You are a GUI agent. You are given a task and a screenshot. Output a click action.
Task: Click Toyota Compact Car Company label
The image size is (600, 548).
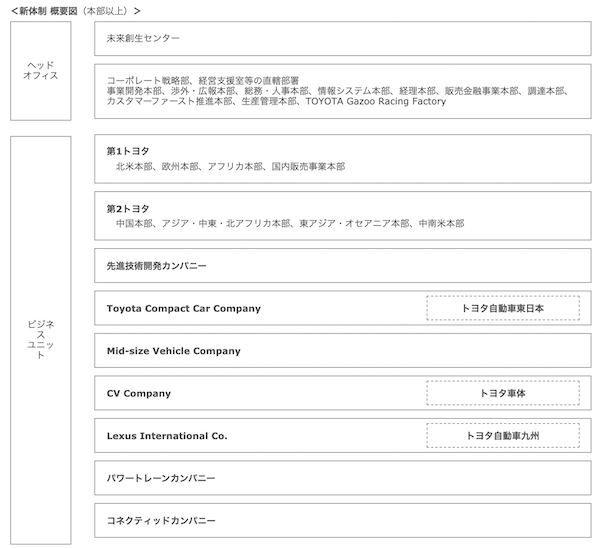click(x=184, y=308)
